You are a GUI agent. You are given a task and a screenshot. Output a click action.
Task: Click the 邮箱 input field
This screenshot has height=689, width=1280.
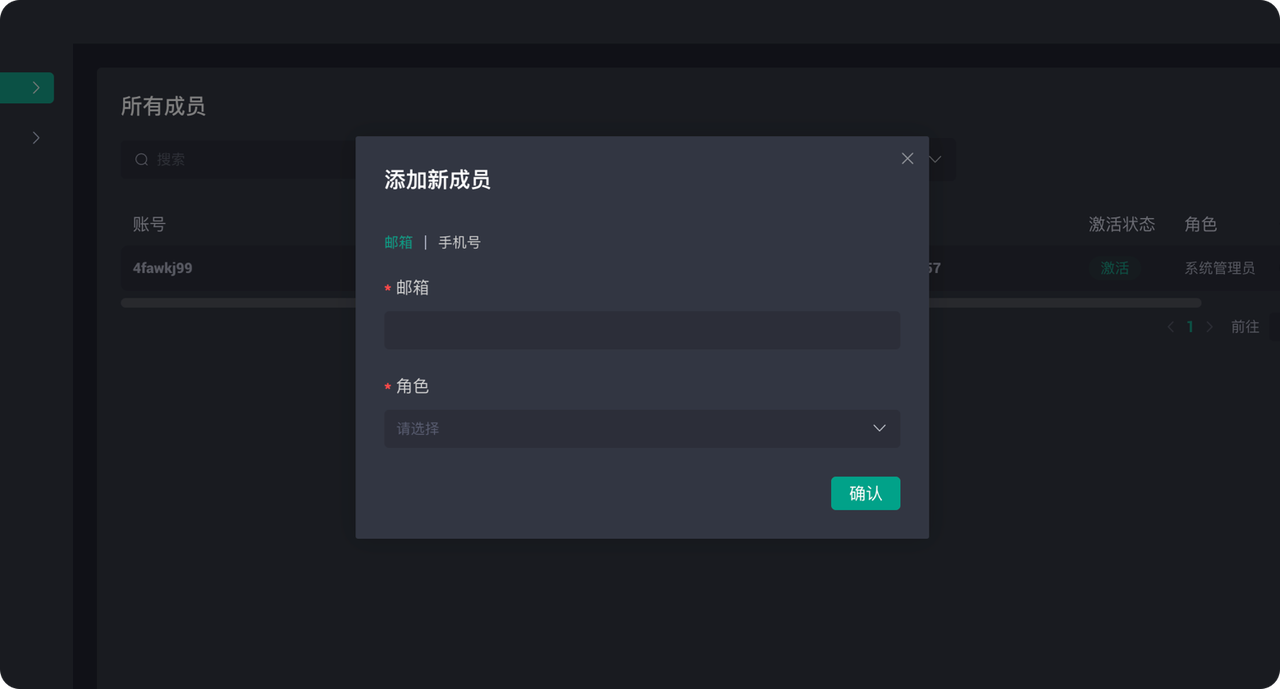click(642, 330)
